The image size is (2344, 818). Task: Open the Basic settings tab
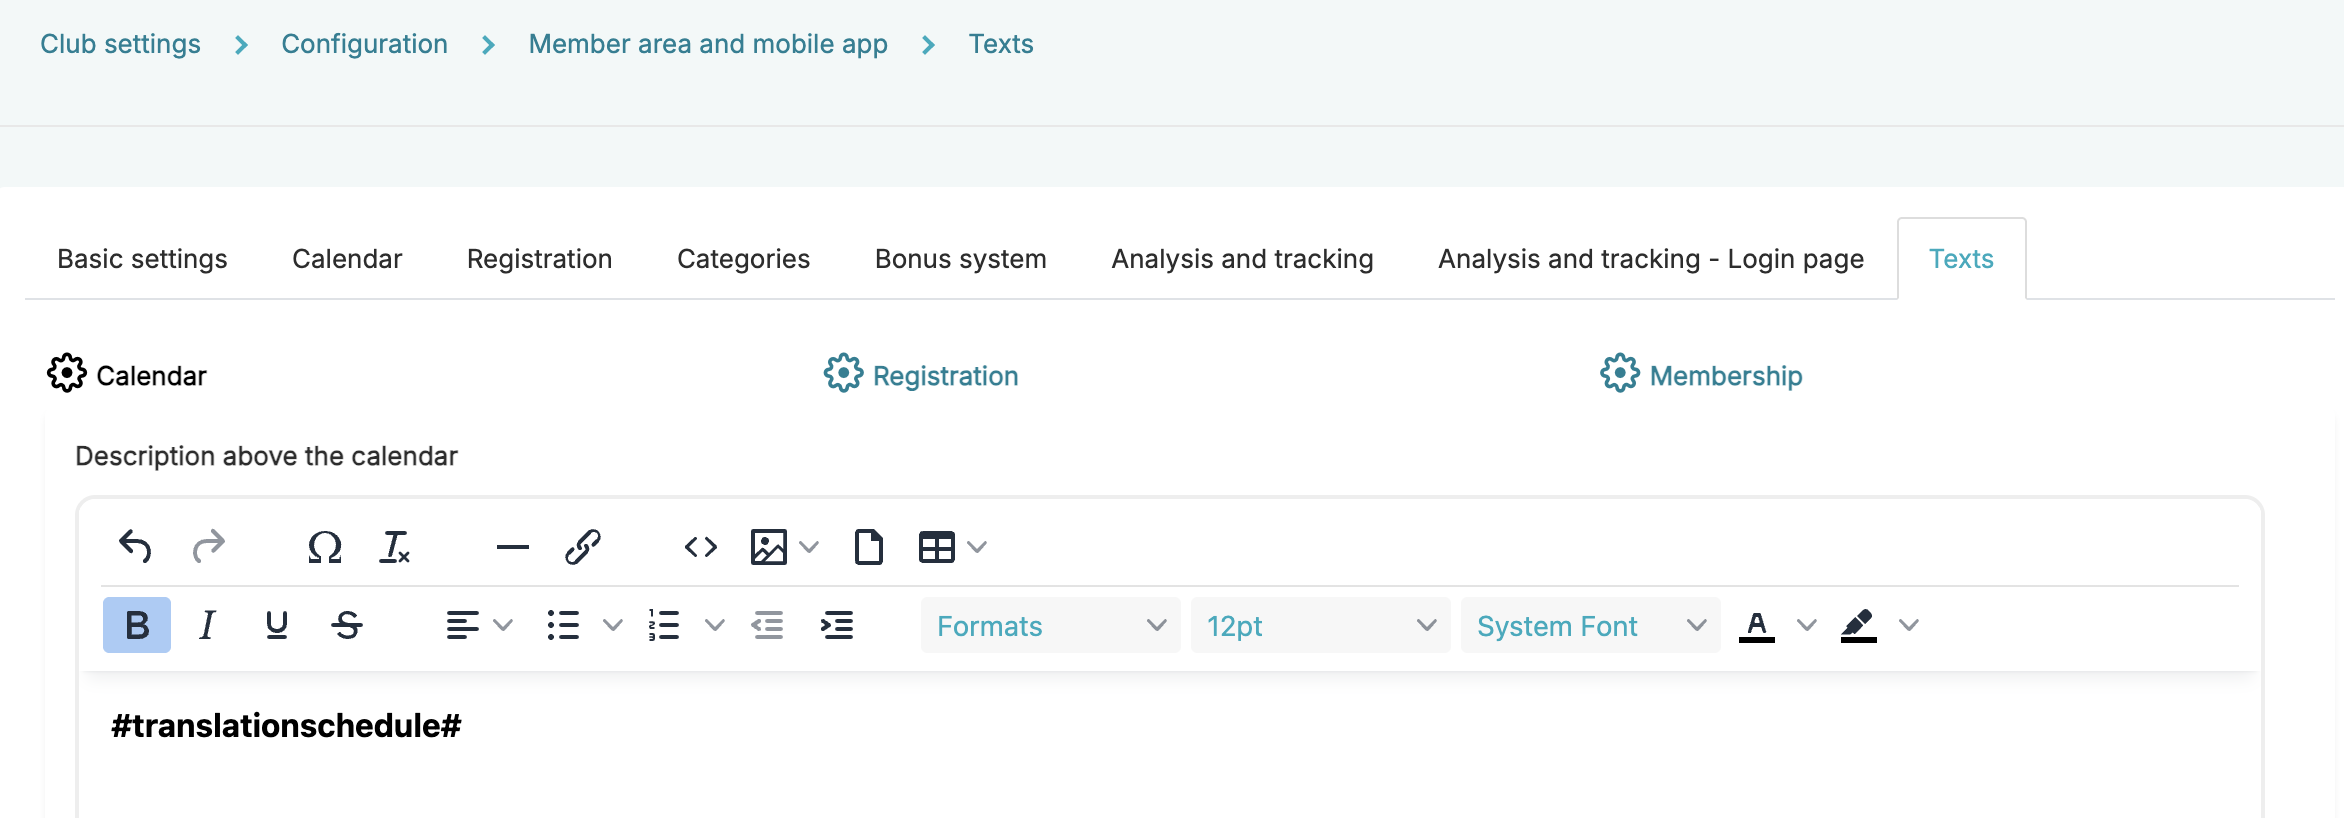pos(142,259)
